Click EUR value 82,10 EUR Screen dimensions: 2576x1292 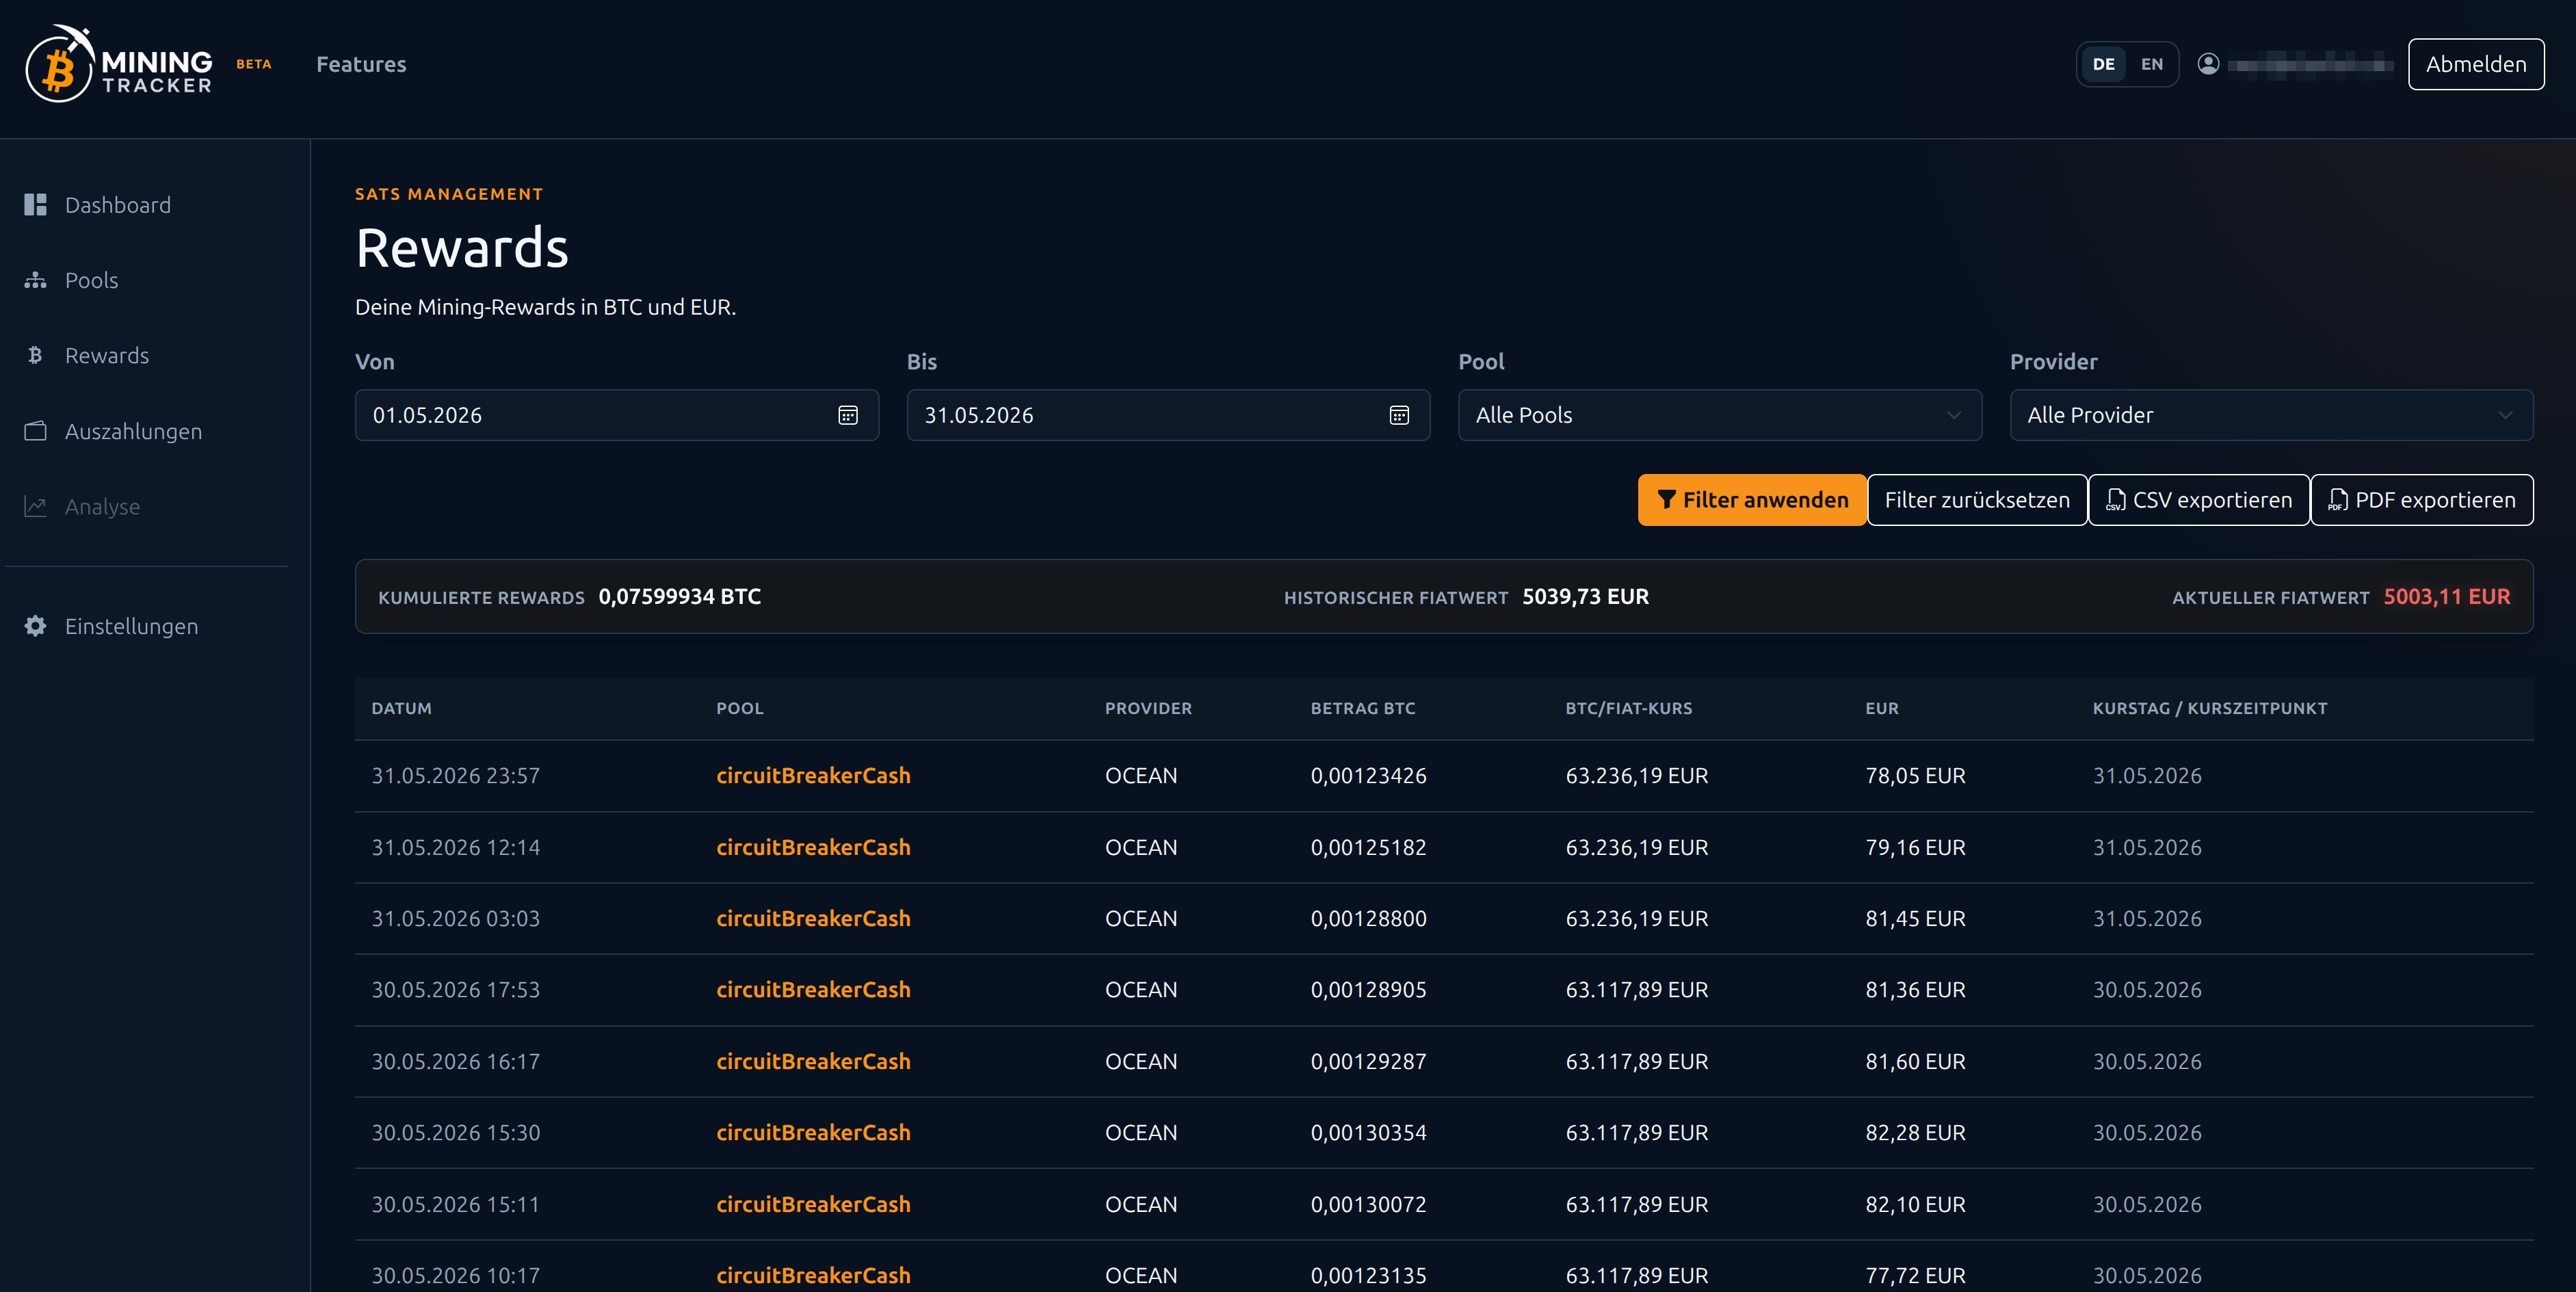pyautogui.click(x=1915, y=1204)
